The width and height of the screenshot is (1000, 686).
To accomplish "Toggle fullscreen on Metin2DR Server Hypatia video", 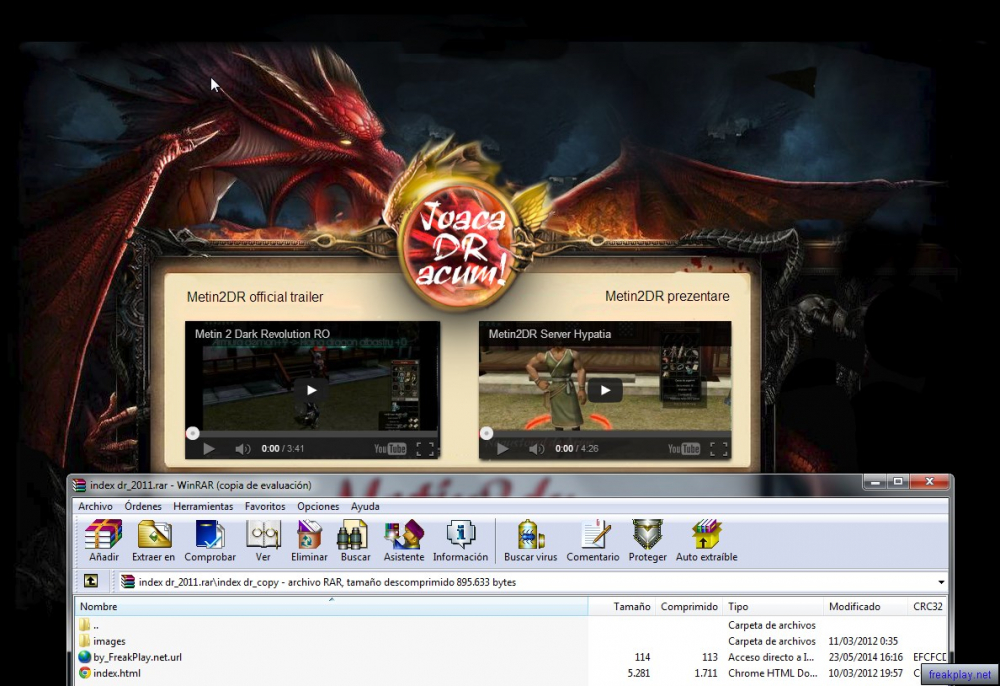I will click(x=719, y=449).
